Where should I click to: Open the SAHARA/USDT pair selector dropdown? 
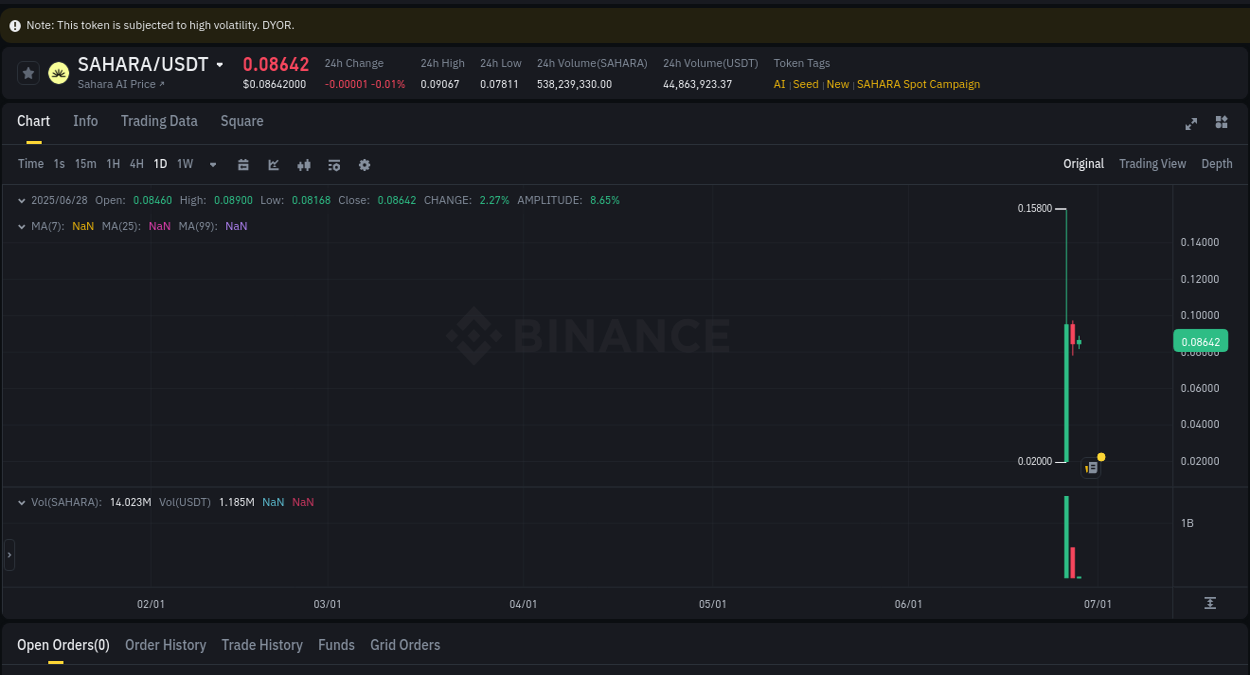(x=220, y=64)
